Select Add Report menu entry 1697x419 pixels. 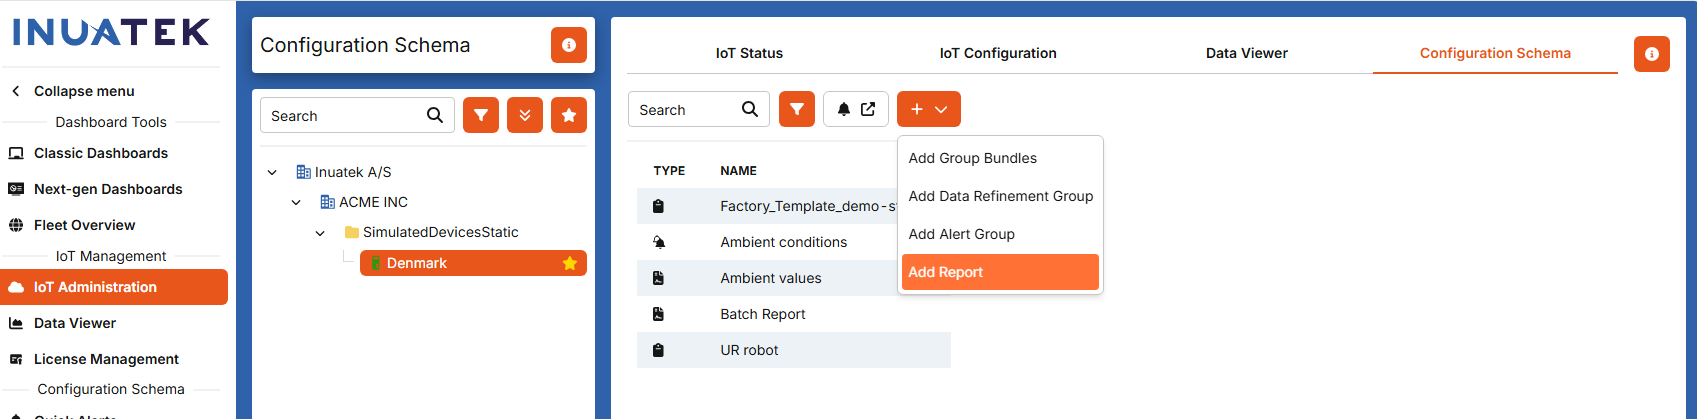click(1000, 272)
